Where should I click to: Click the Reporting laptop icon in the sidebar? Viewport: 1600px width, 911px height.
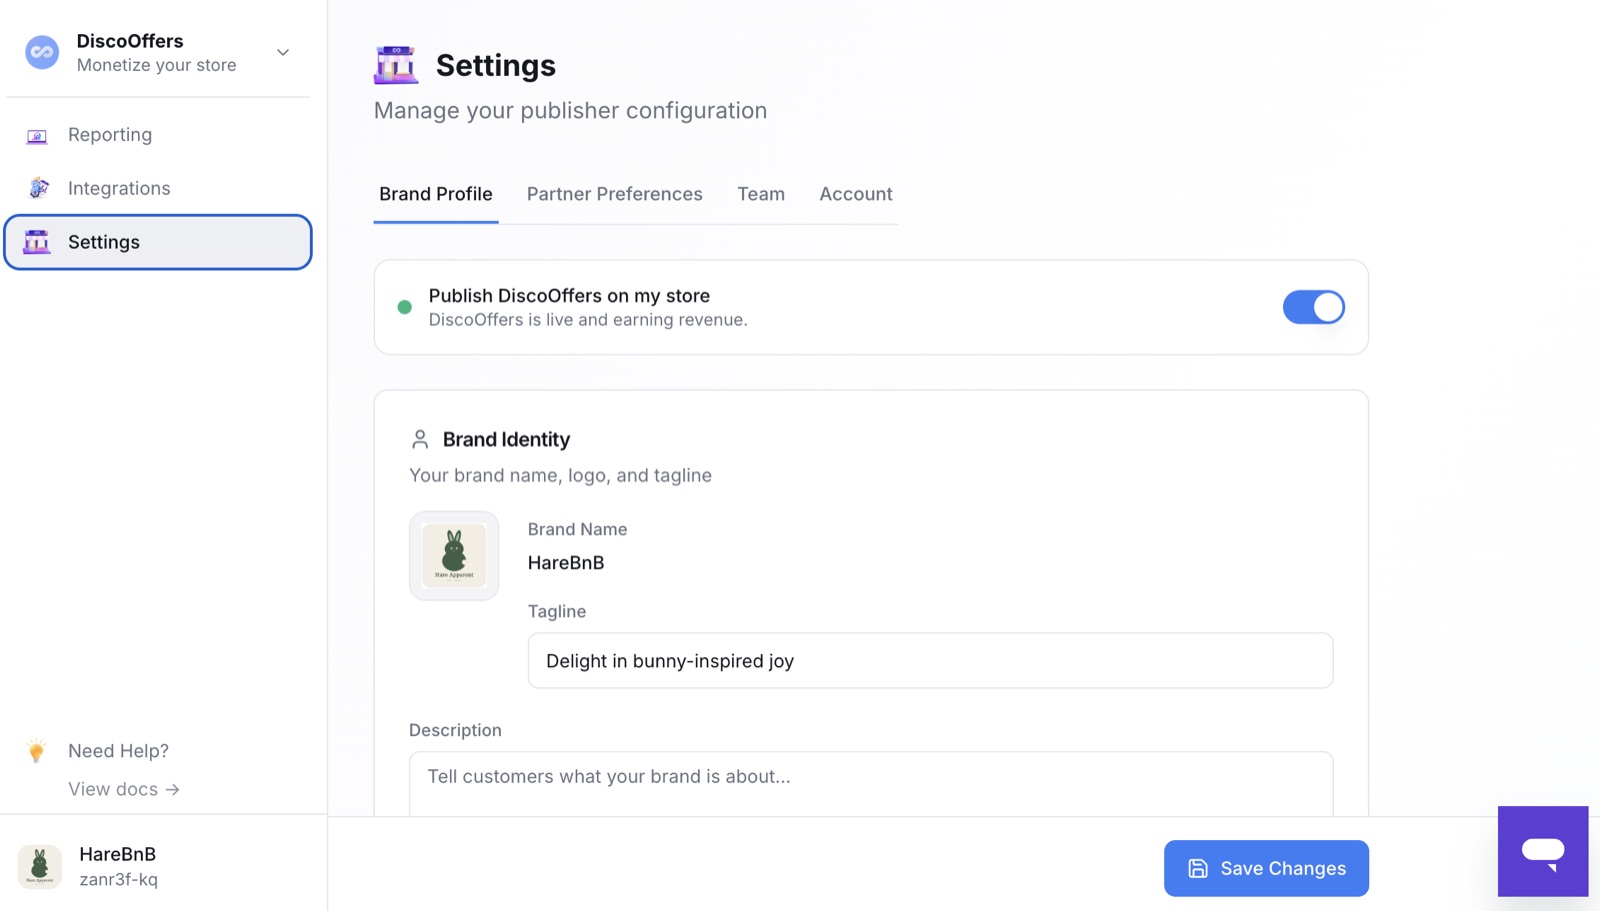click(37, 135)
